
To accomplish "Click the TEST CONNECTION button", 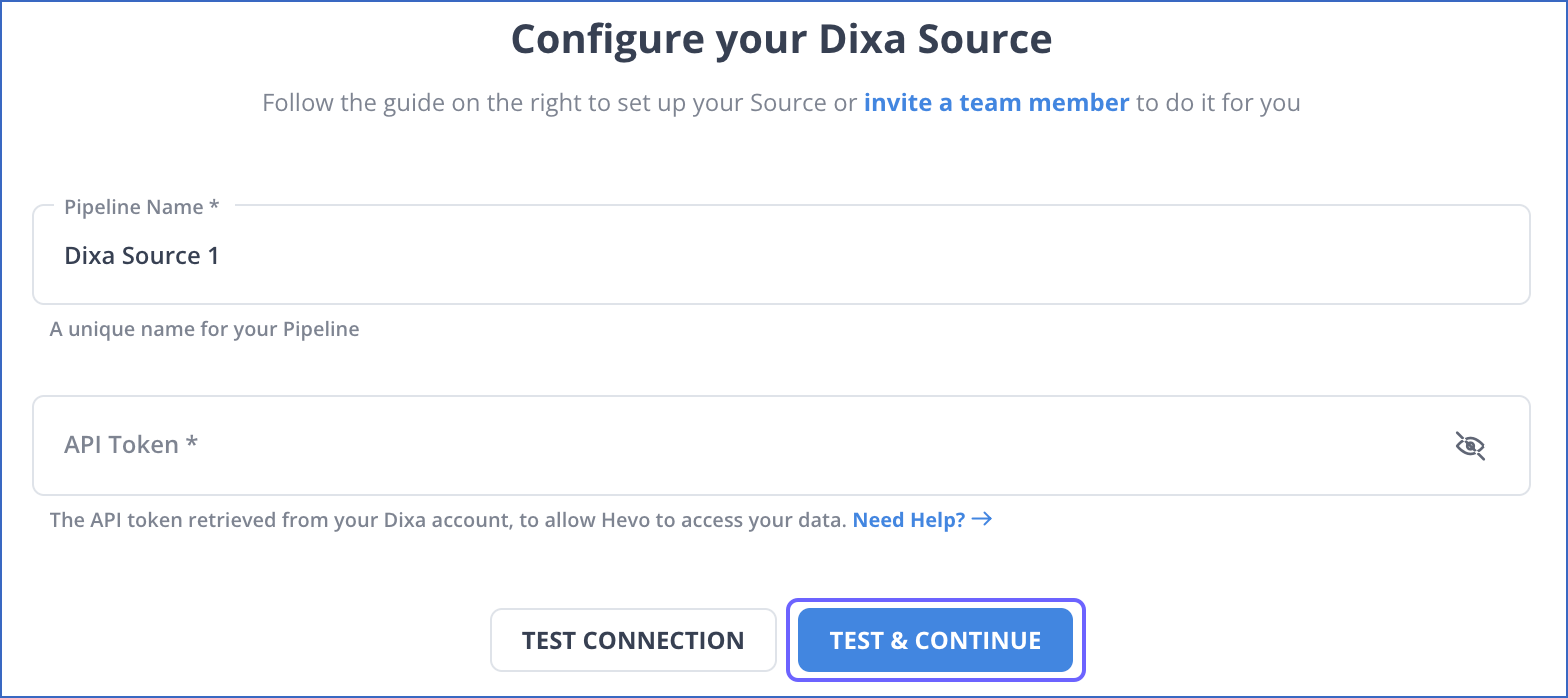I will (633, 640).
